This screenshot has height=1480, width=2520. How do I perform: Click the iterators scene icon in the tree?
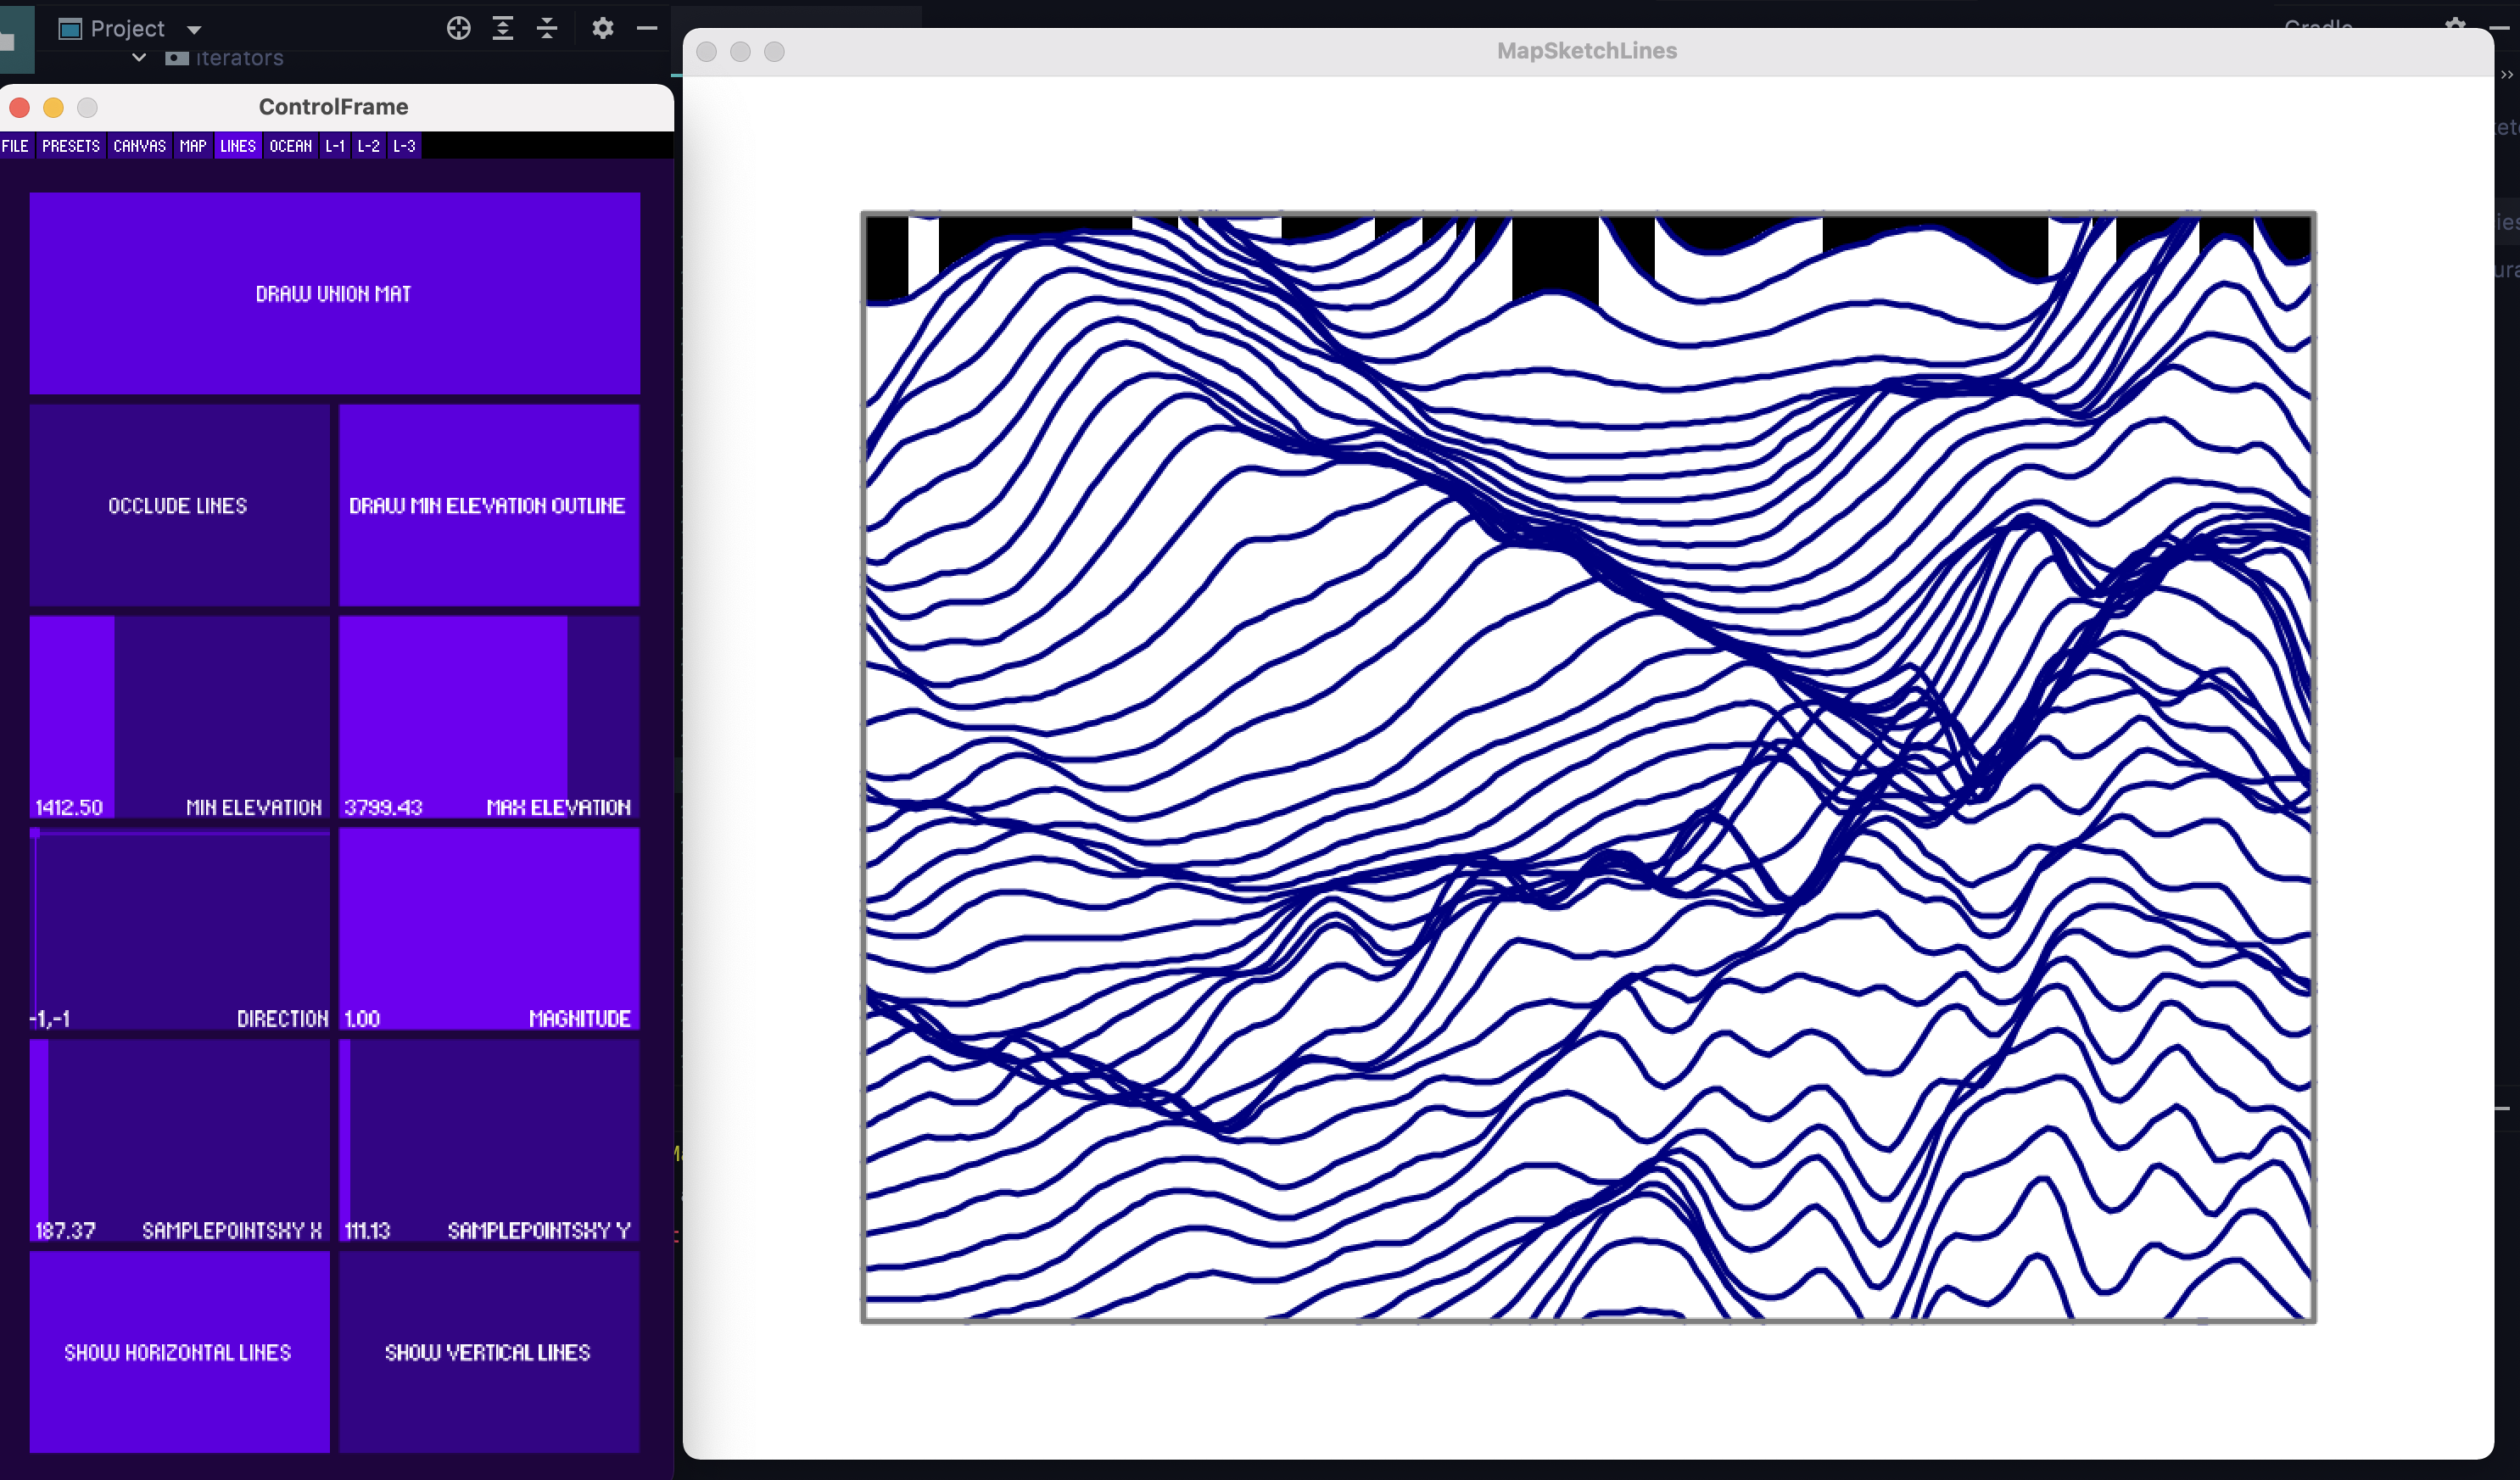[176, 57]
